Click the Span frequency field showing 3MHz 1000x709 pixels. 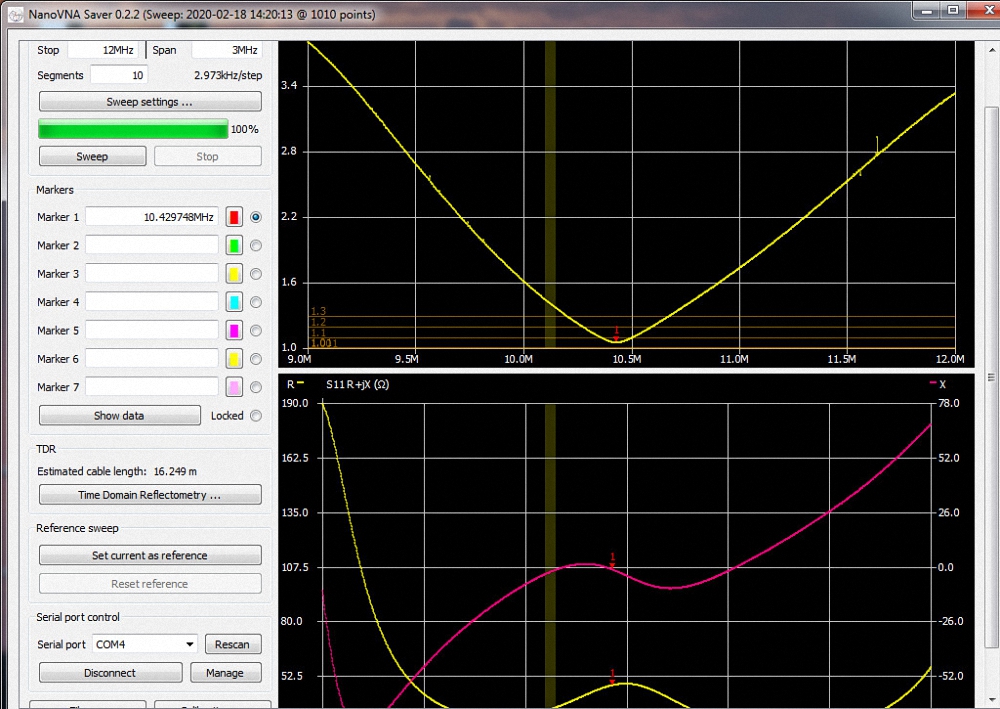[226, 50]
